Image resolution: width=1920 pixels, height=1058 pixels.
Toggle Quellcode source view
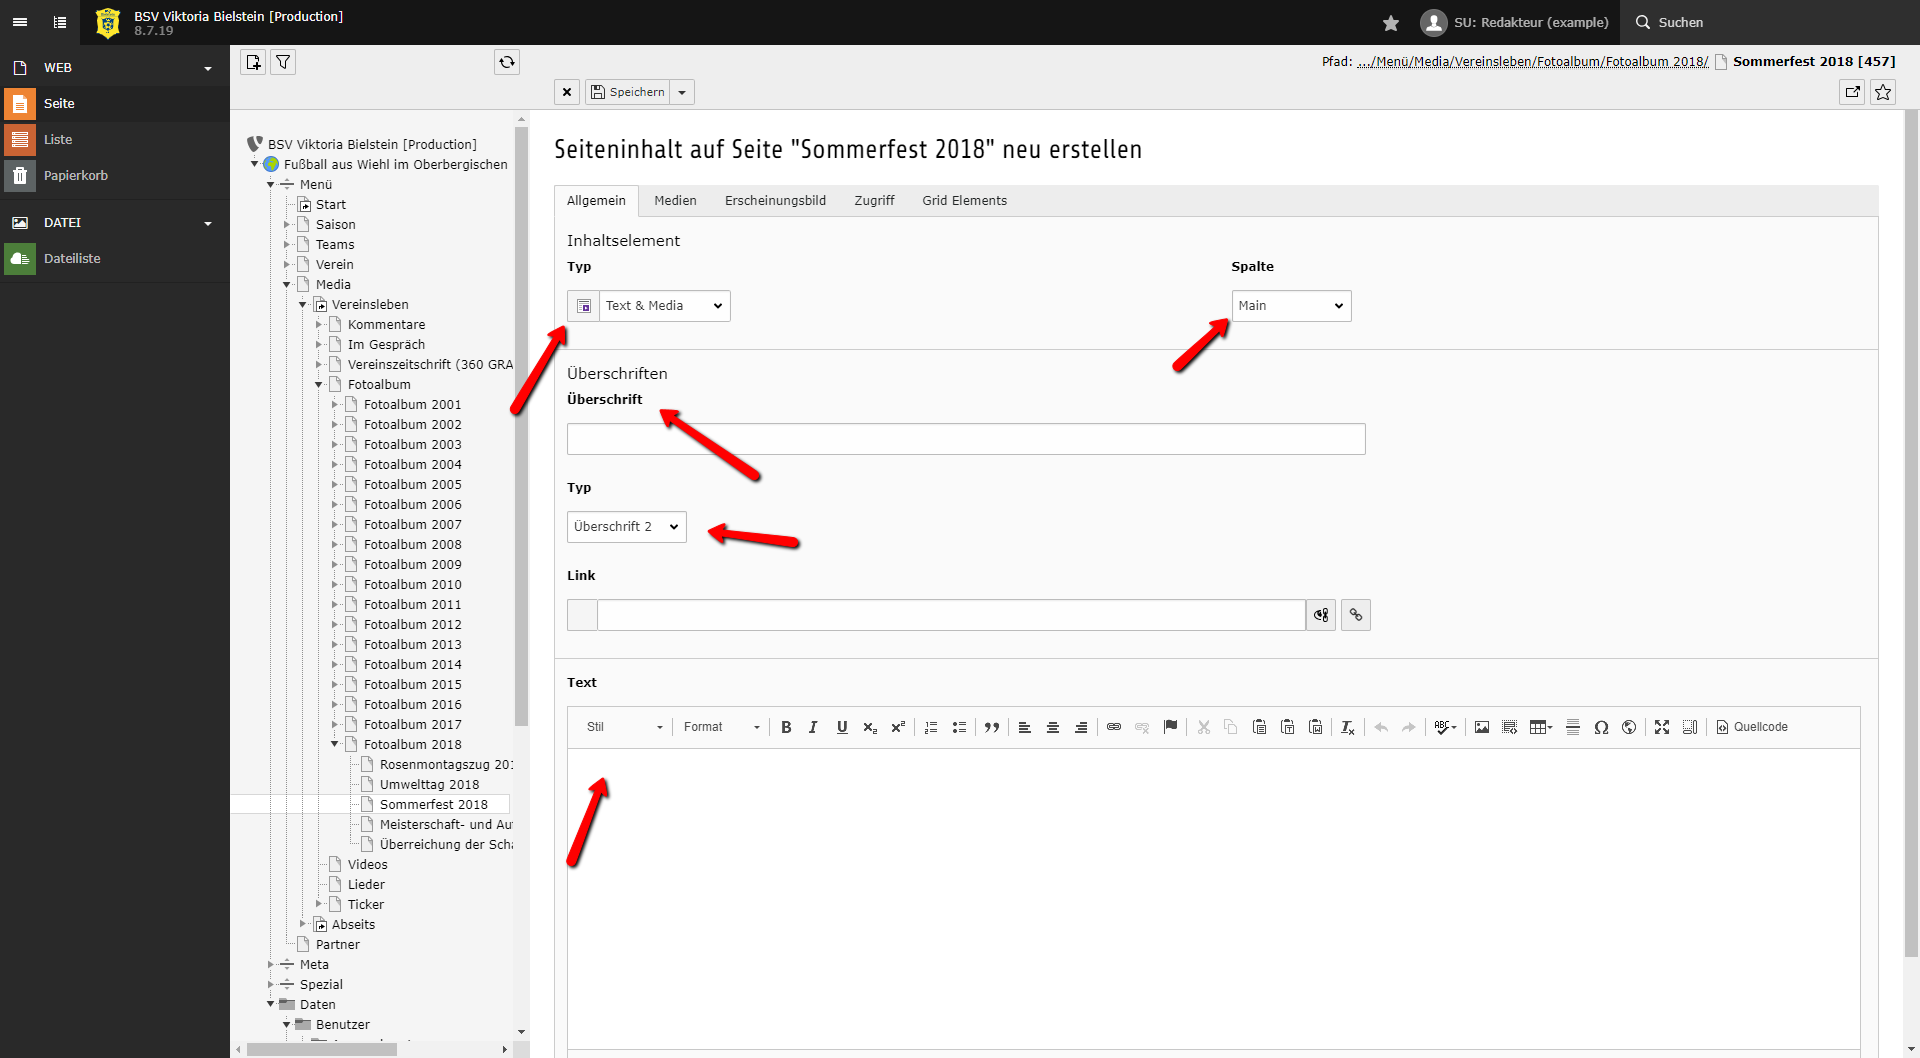point(1752,727)
